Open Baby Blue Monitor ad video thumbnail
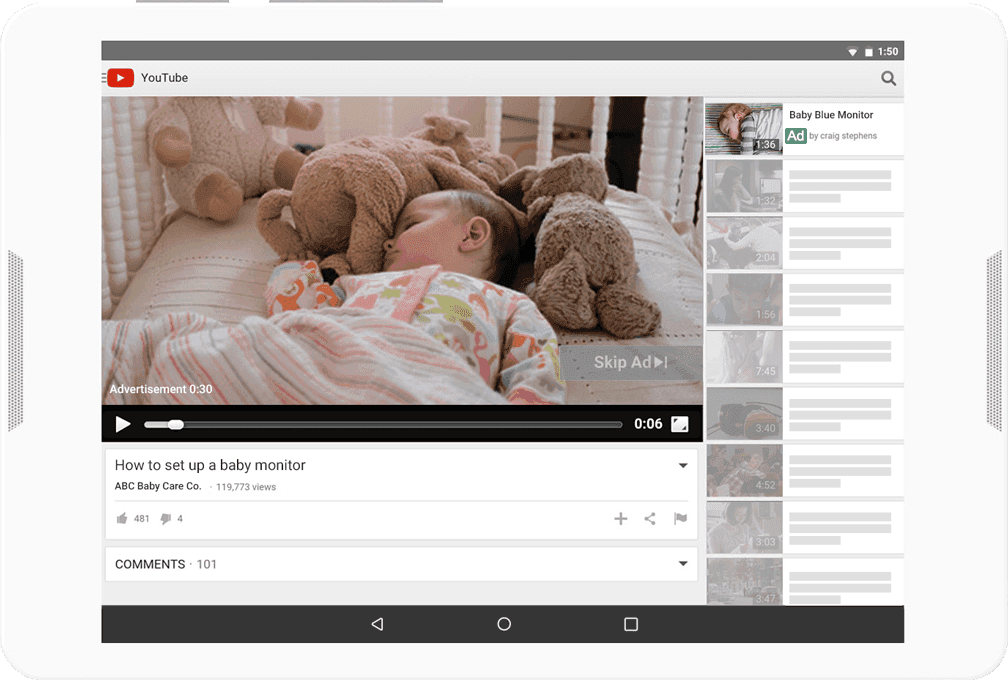The width and height of the screenshot is (1008, 680). point(744,128)
